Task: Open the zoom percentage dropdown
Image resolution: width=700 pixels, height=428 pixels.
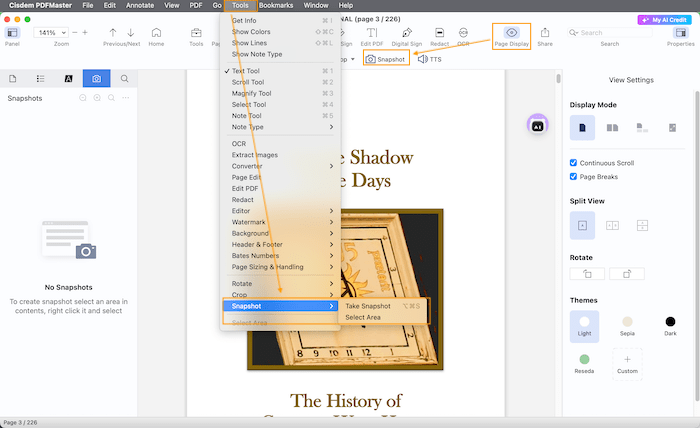Action: (50, 33)
